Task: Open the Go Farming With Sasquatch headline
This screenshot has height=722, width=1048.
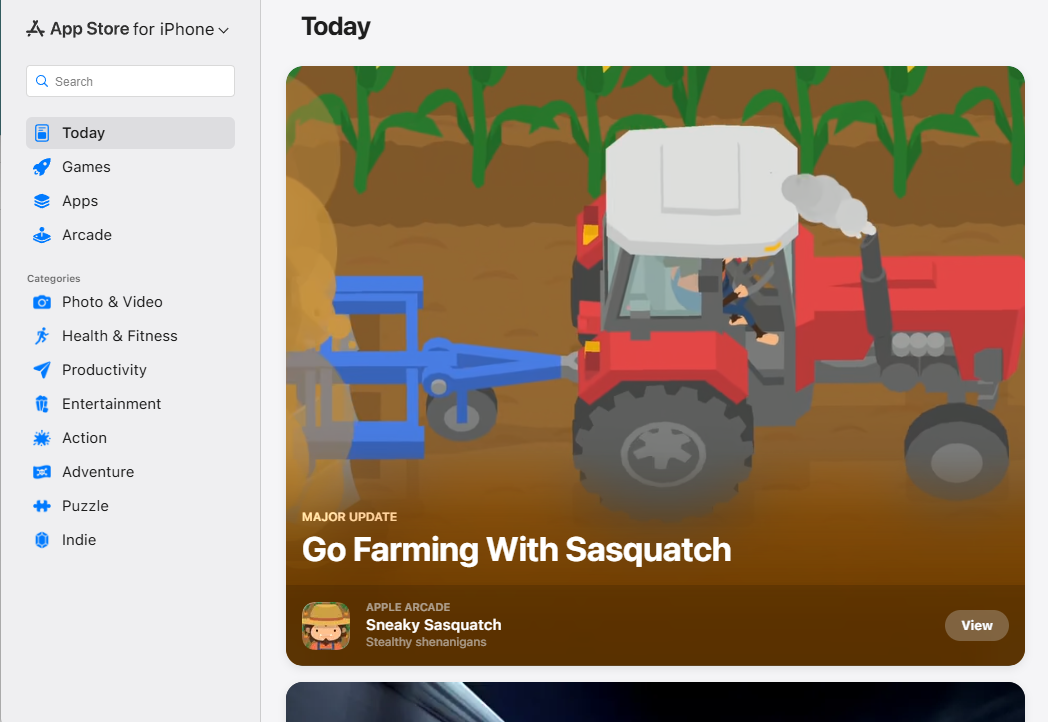Action: point(516,549)
